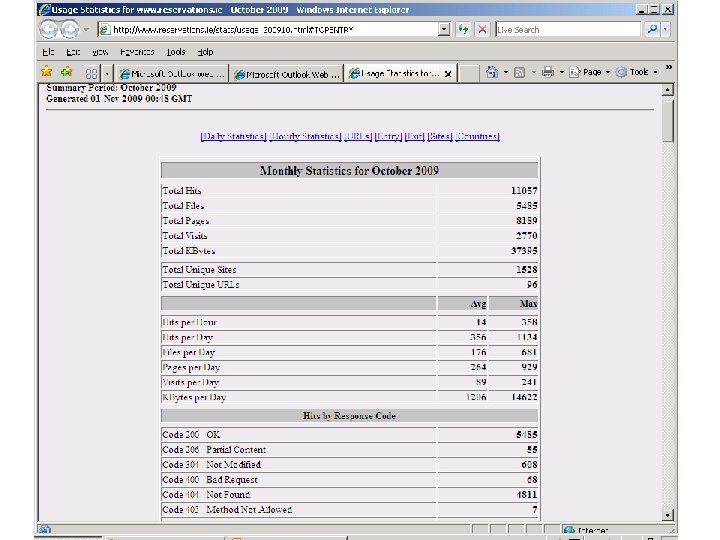Viewport: 720px width, 540px height.
Task: Click the Add to Favorites icon
Action: click(x=67, y=72)
